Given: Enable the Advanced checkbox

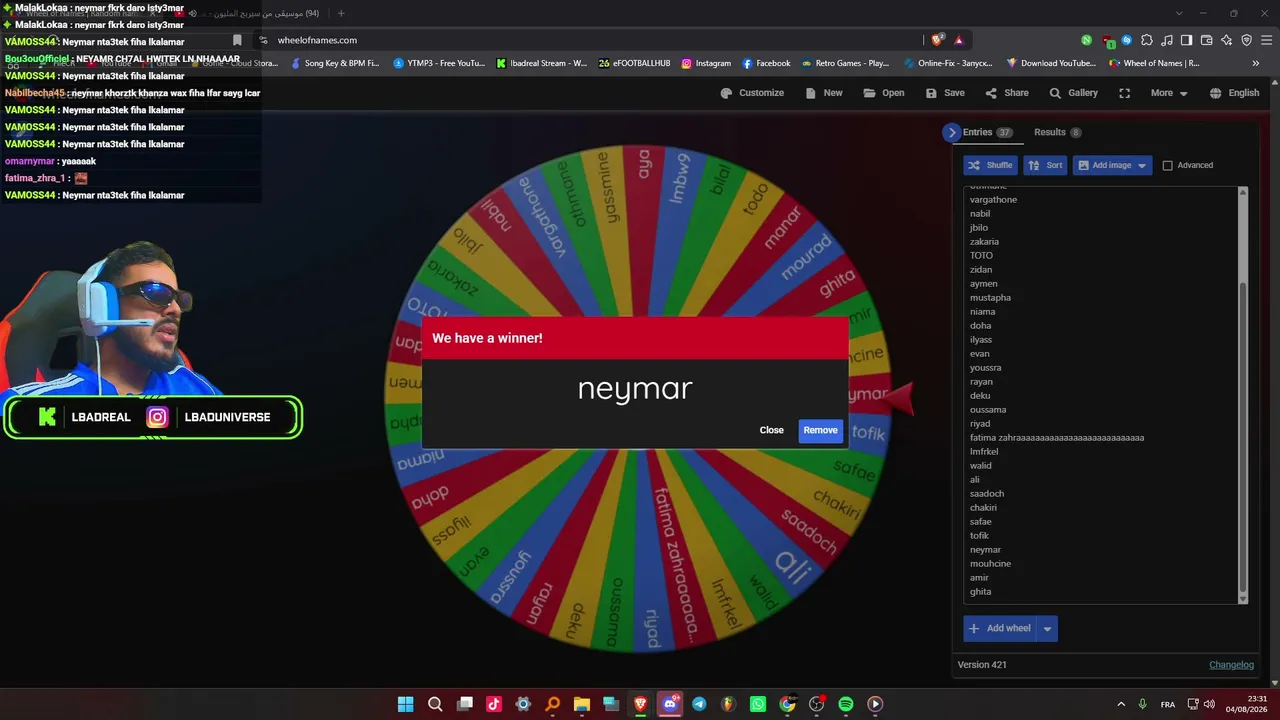Looking at the screenshot, I should [x=1167, y=165].
